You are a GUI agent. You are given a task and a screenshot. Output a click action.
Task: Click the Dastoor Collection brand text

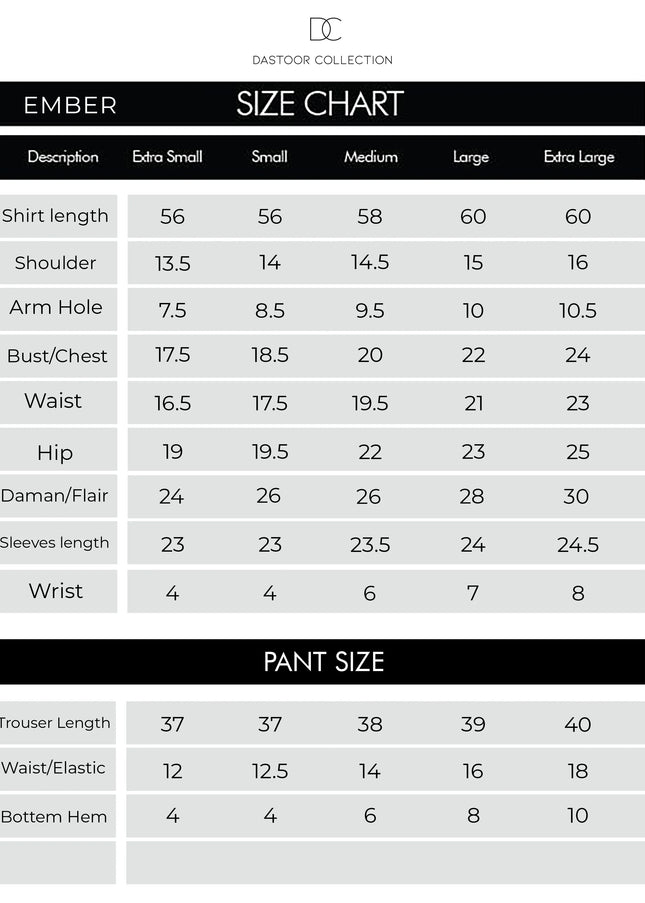[x=322, y=60]
